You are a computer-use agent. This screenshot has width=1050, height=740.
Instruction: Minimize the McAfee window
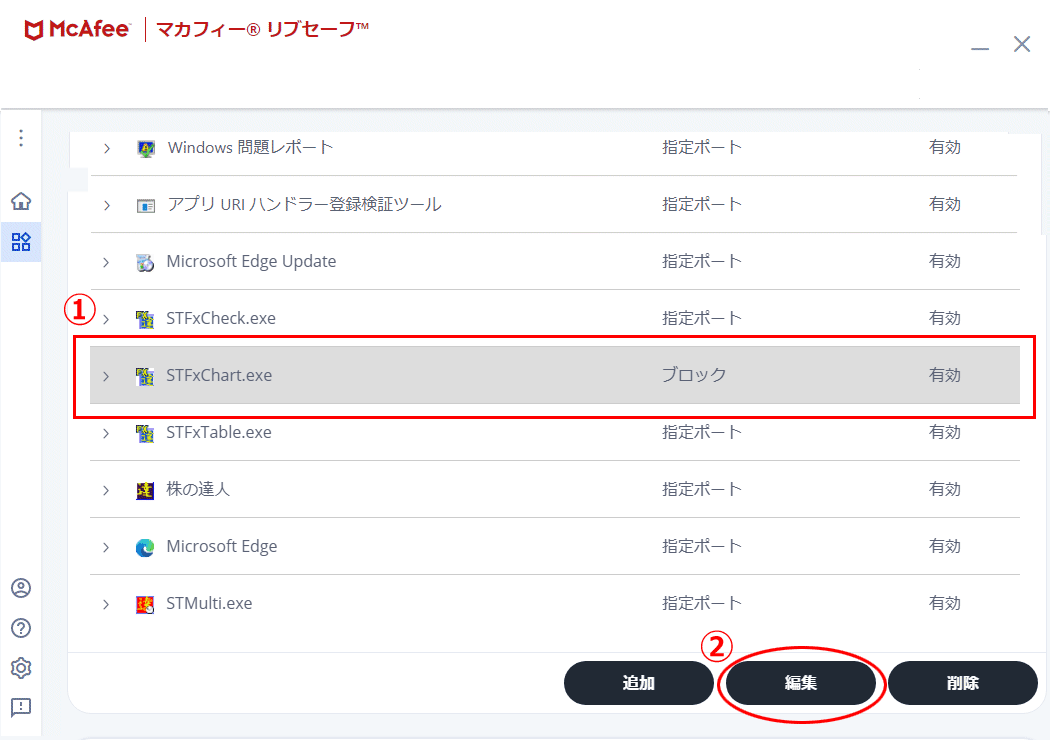(x=980, y=48)
